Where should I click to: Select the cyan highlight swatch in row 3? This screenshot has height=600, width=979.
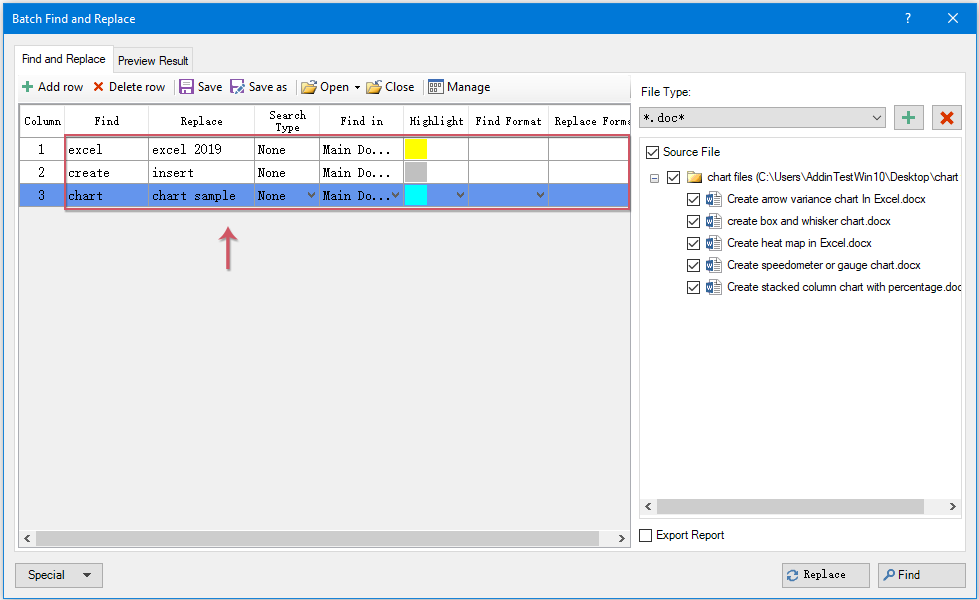pyautogui.click(x=416, y=195)
